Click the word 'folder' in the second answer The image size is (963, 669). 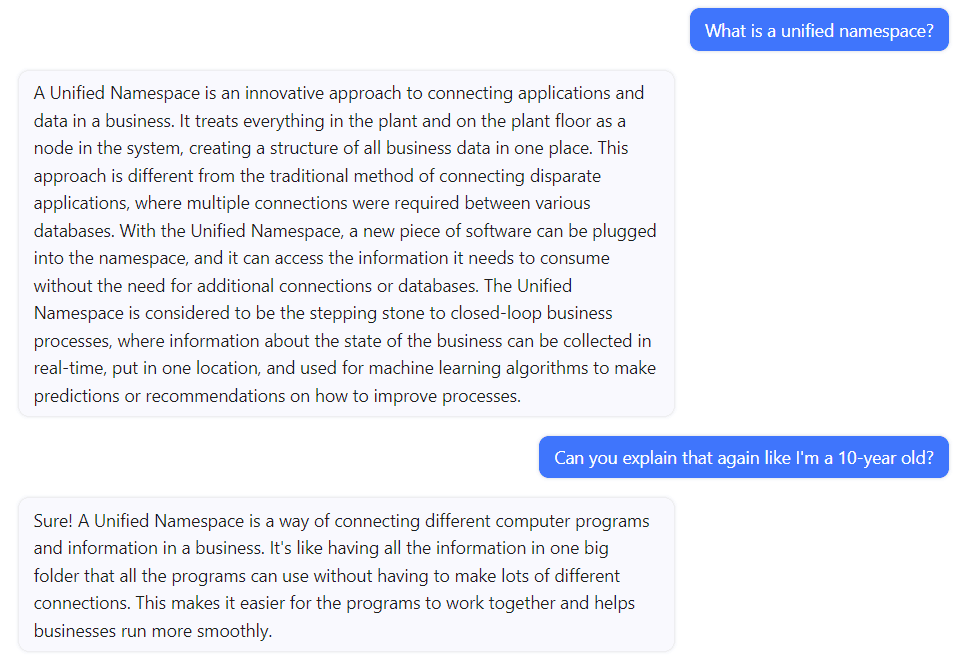[57, 576]
